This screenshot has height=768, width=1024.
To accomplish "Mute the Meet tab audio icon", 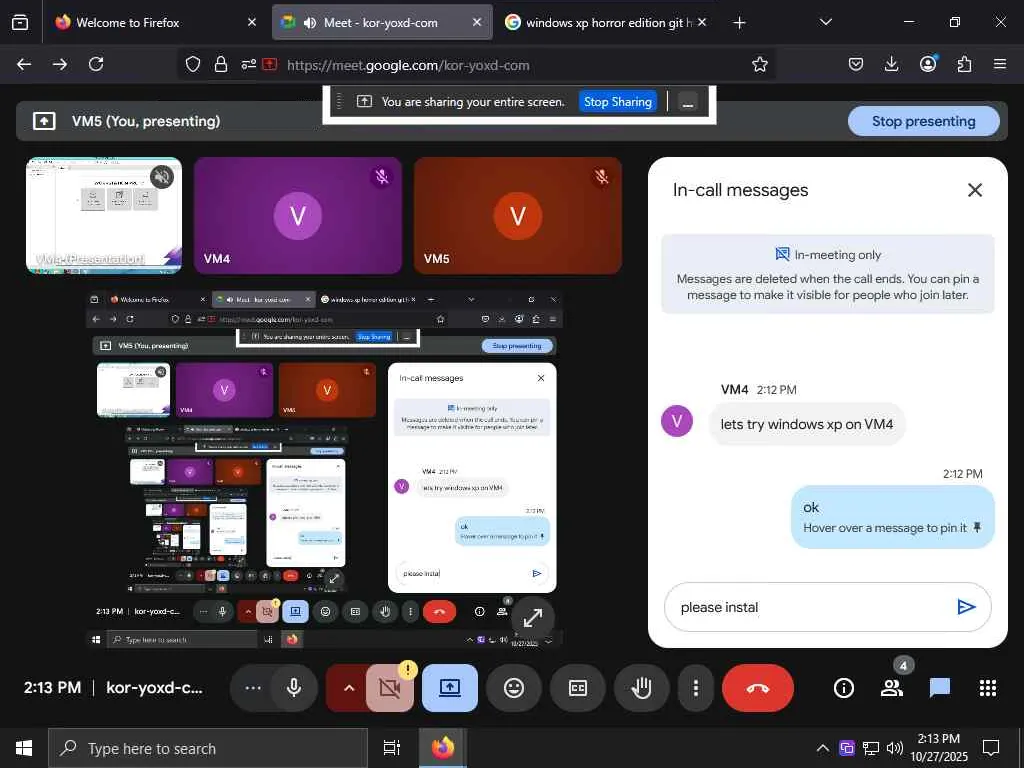I will [310, 22].
